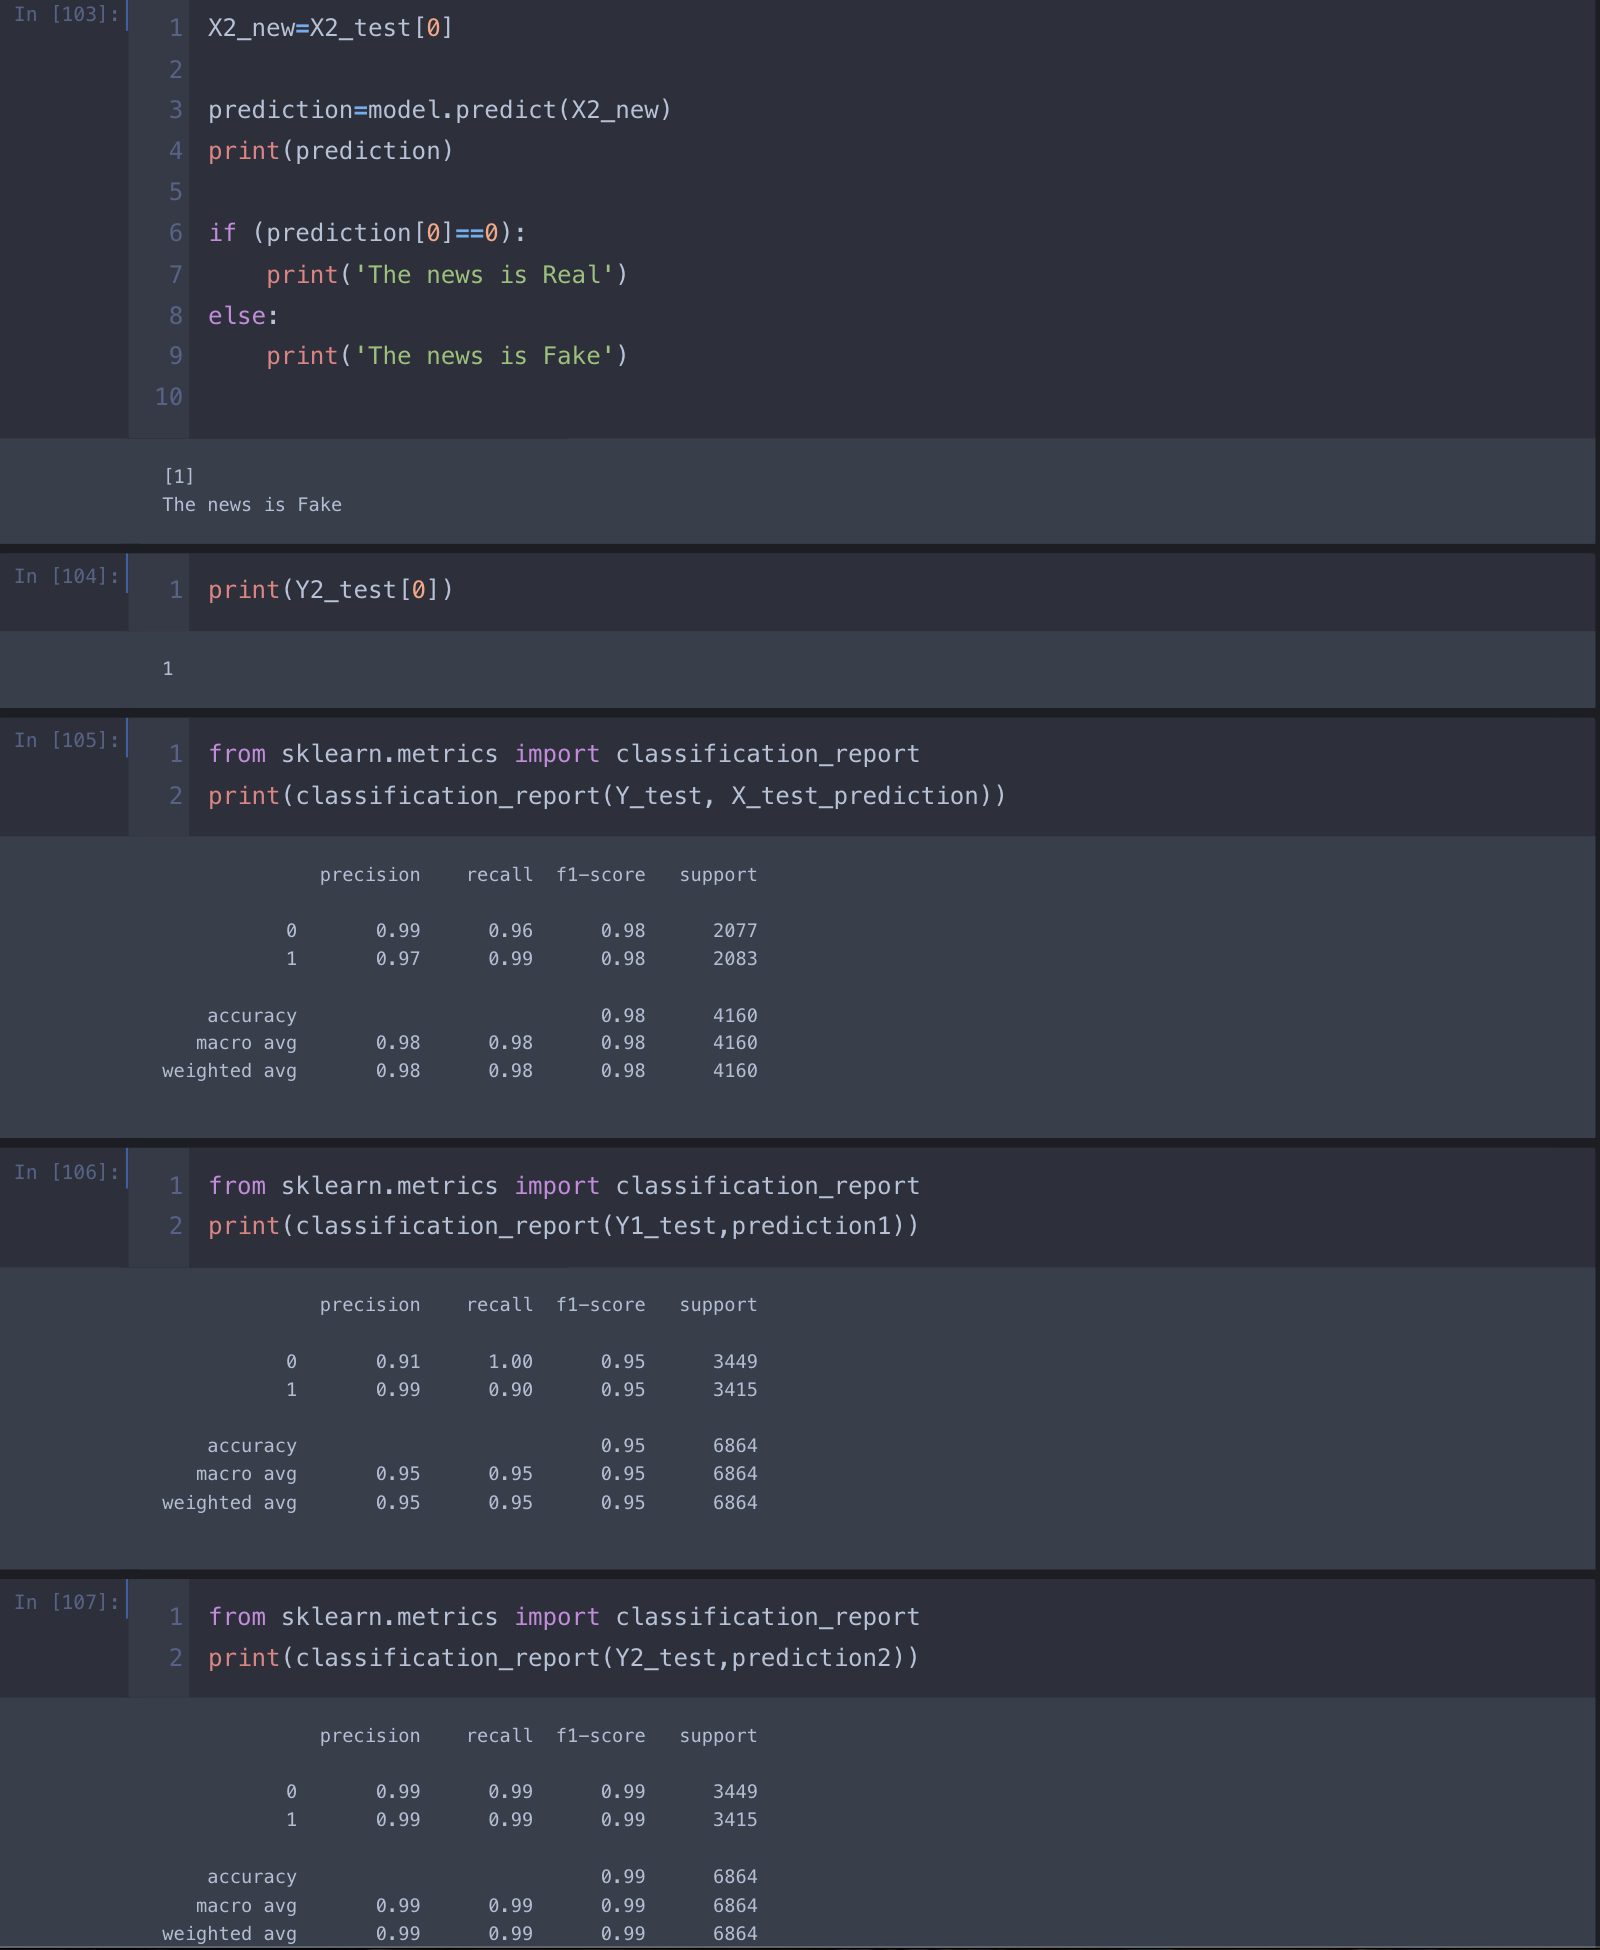
Task: Click precision header in cell 105 output
Action: click(x=370, y=875)
